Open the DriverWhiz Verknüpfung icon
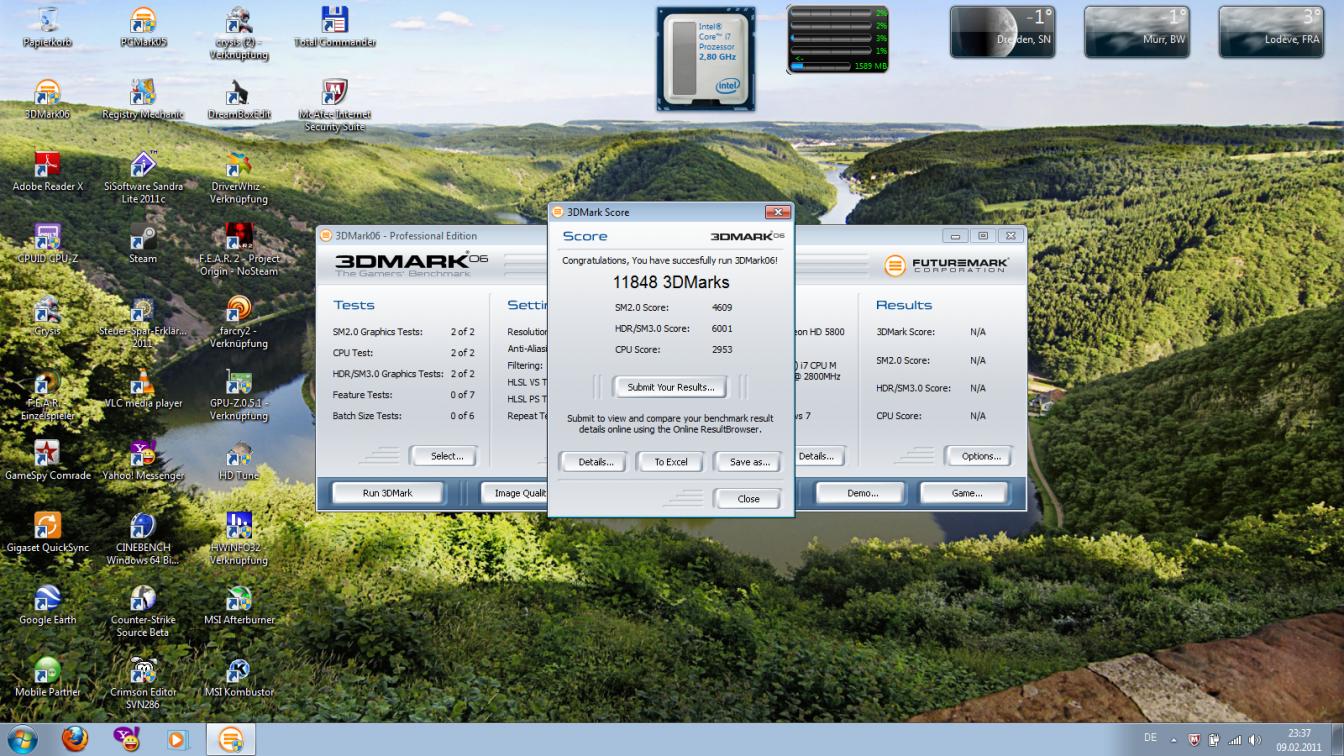Viewport: 1344px width, 756px height. pyautogui.click(x=238, y=177)
